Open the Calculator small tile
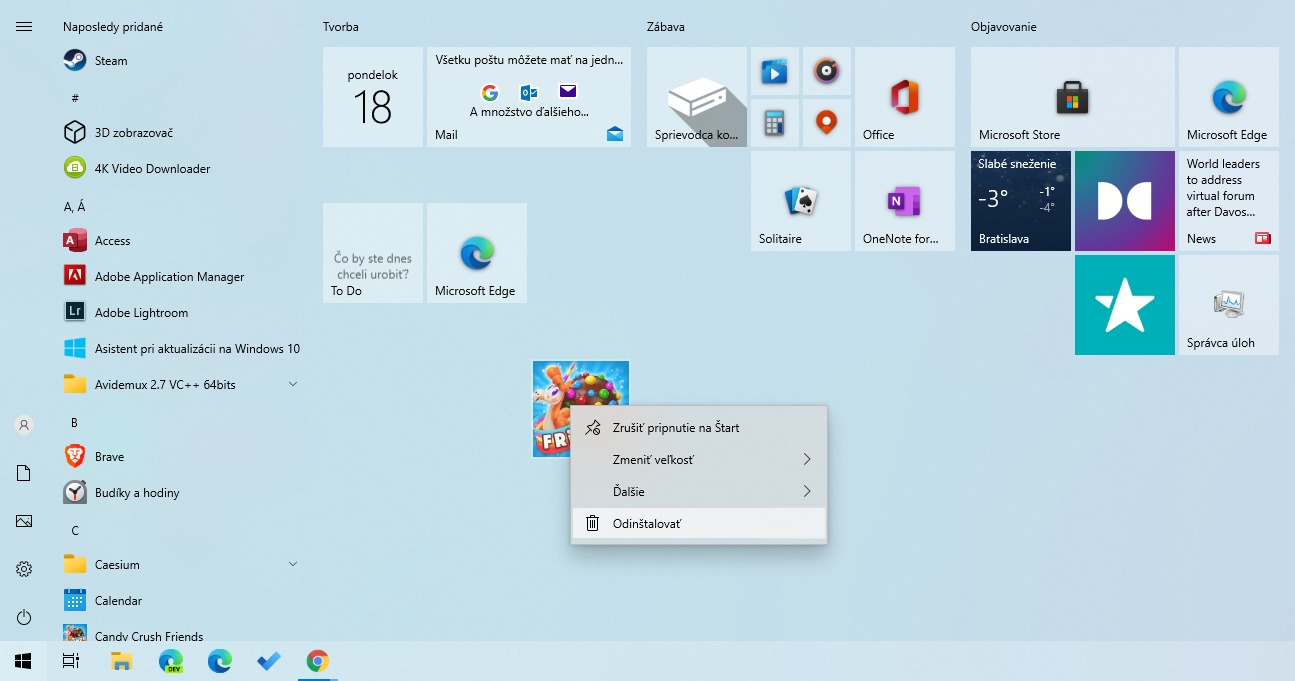Viewport: 1295px width, 681px height. pos(775,123)
